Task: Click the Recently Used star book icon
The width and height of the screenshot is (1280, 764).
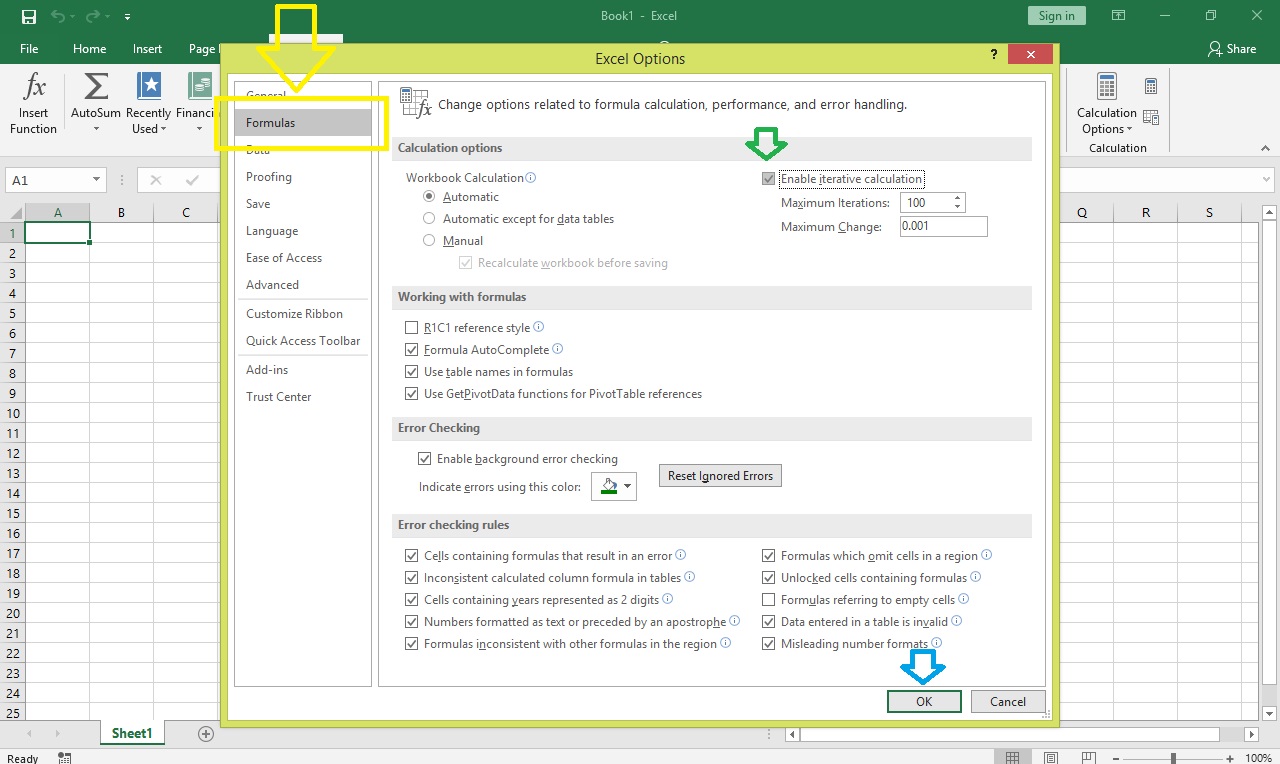Action: pyautogui.click(x=149, y=87)
